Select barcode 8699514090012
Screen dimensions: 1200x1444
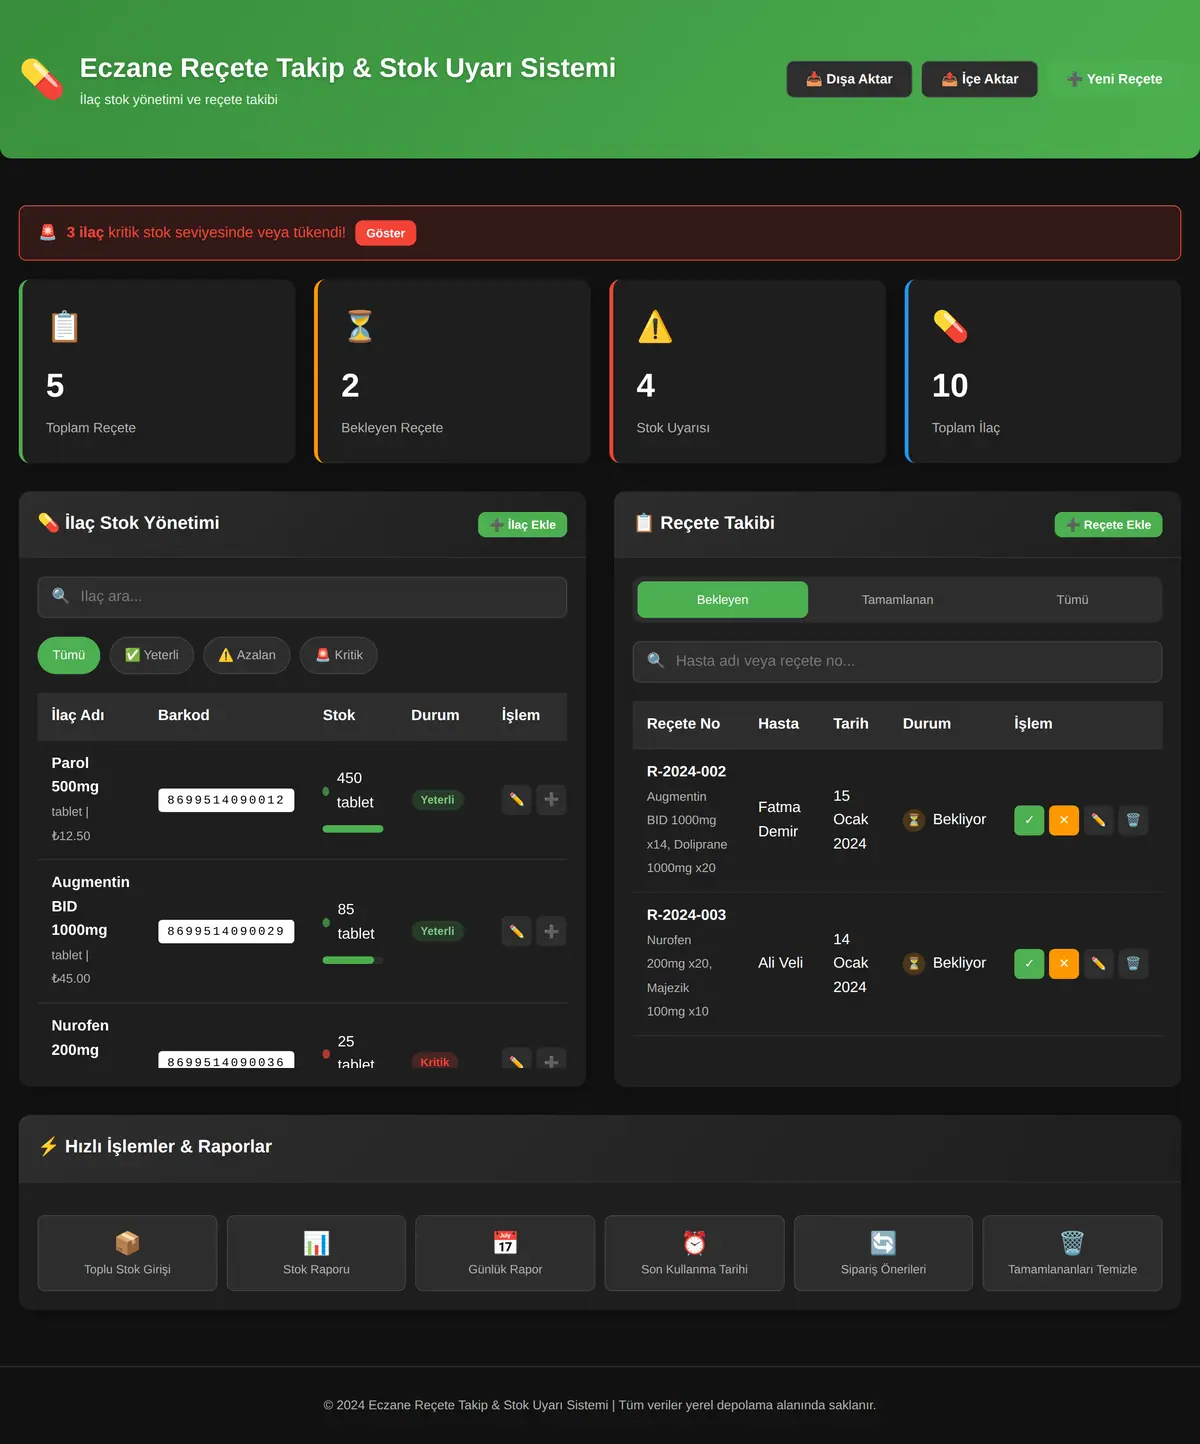(x=226, y=800)
